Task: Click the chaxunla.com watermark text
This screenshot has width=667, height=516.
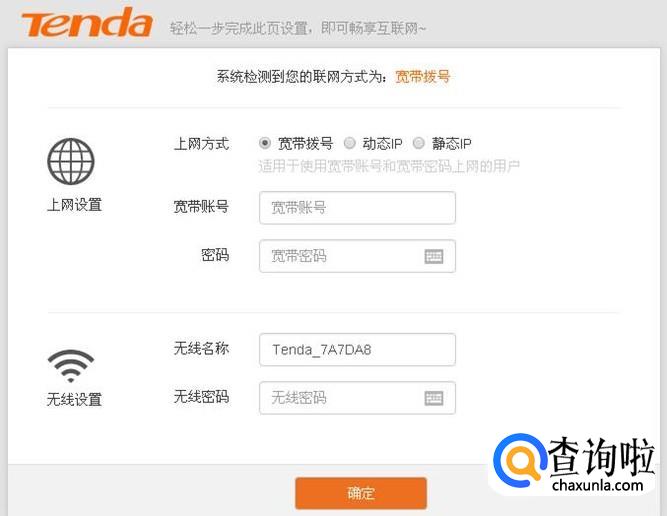Action: click(x=597, y=485)
